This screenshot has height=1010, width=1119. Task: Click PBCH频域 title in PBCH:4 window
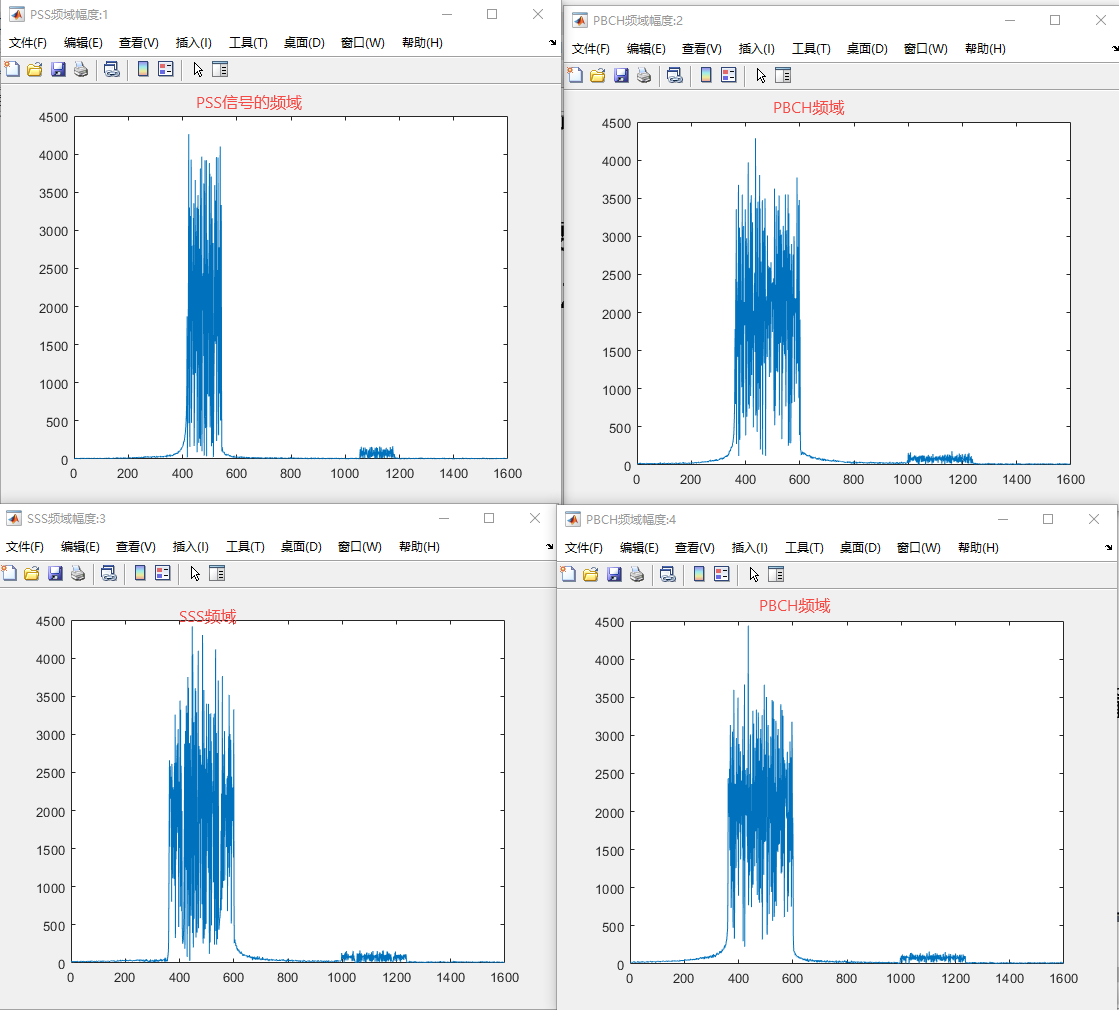(794, 606)
